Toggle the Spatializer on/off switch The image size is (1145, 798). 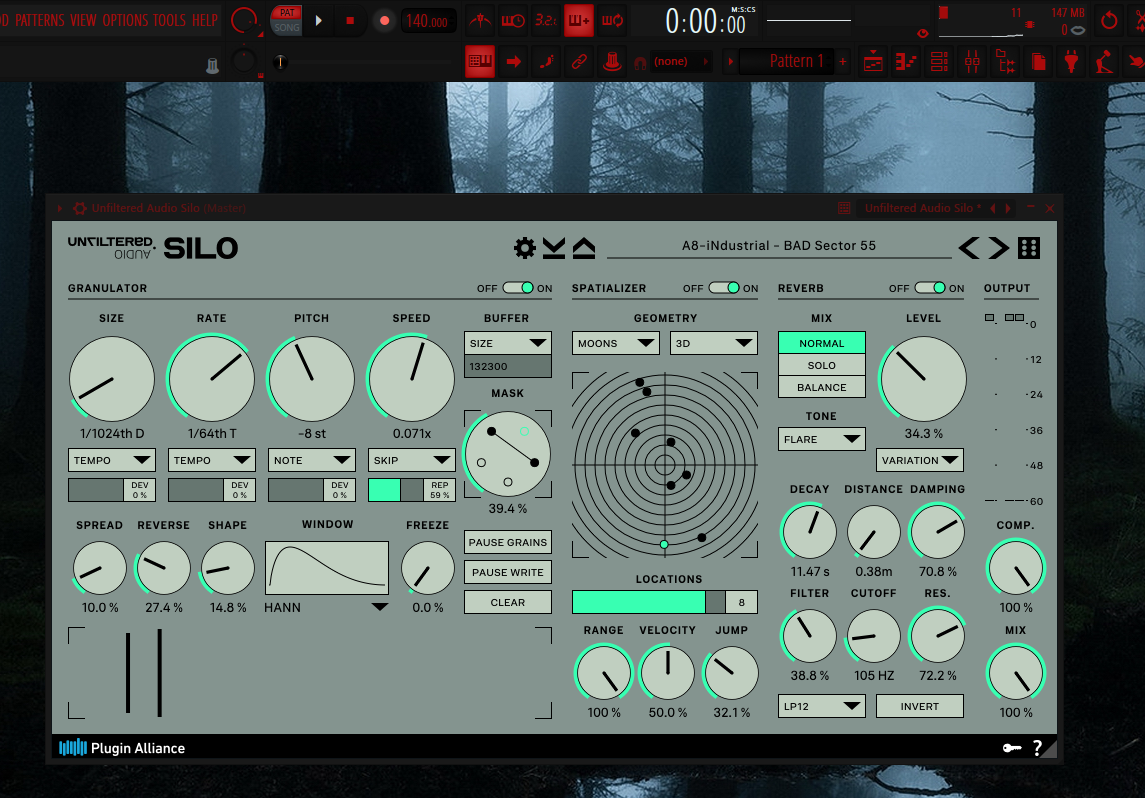click(724, 288)
